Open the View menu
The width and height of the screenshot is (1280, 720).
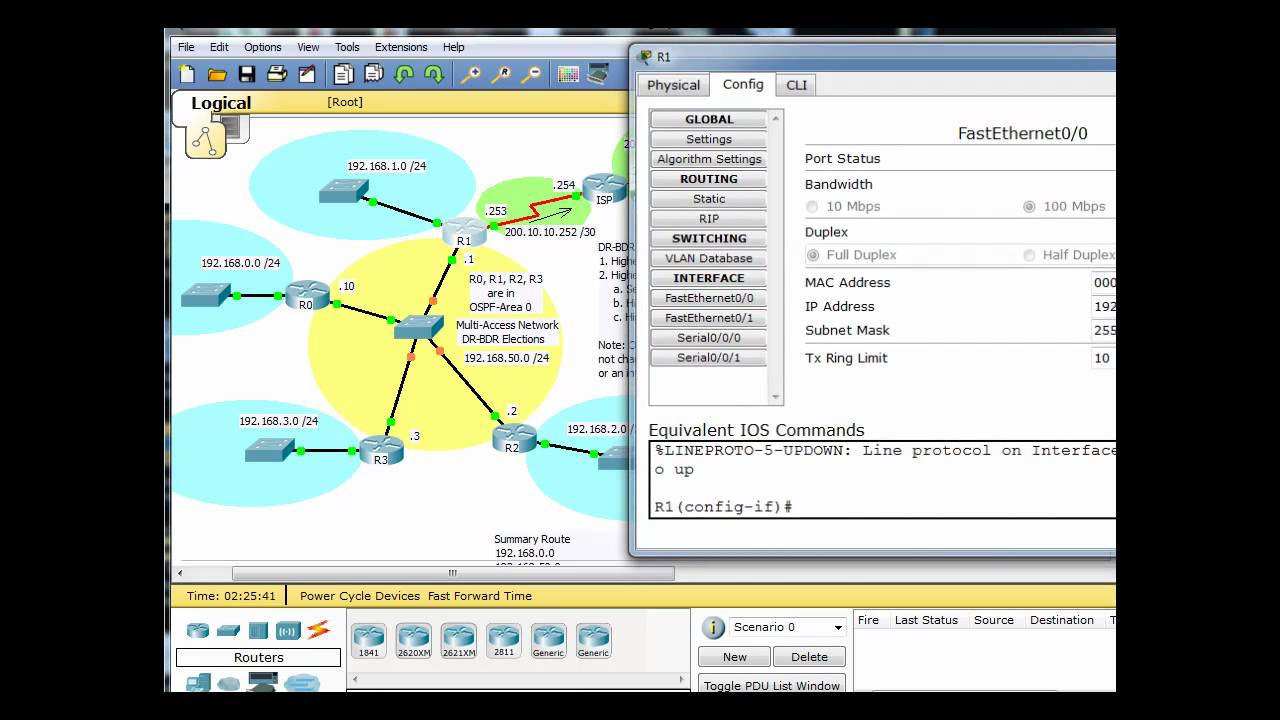[308, 47]
